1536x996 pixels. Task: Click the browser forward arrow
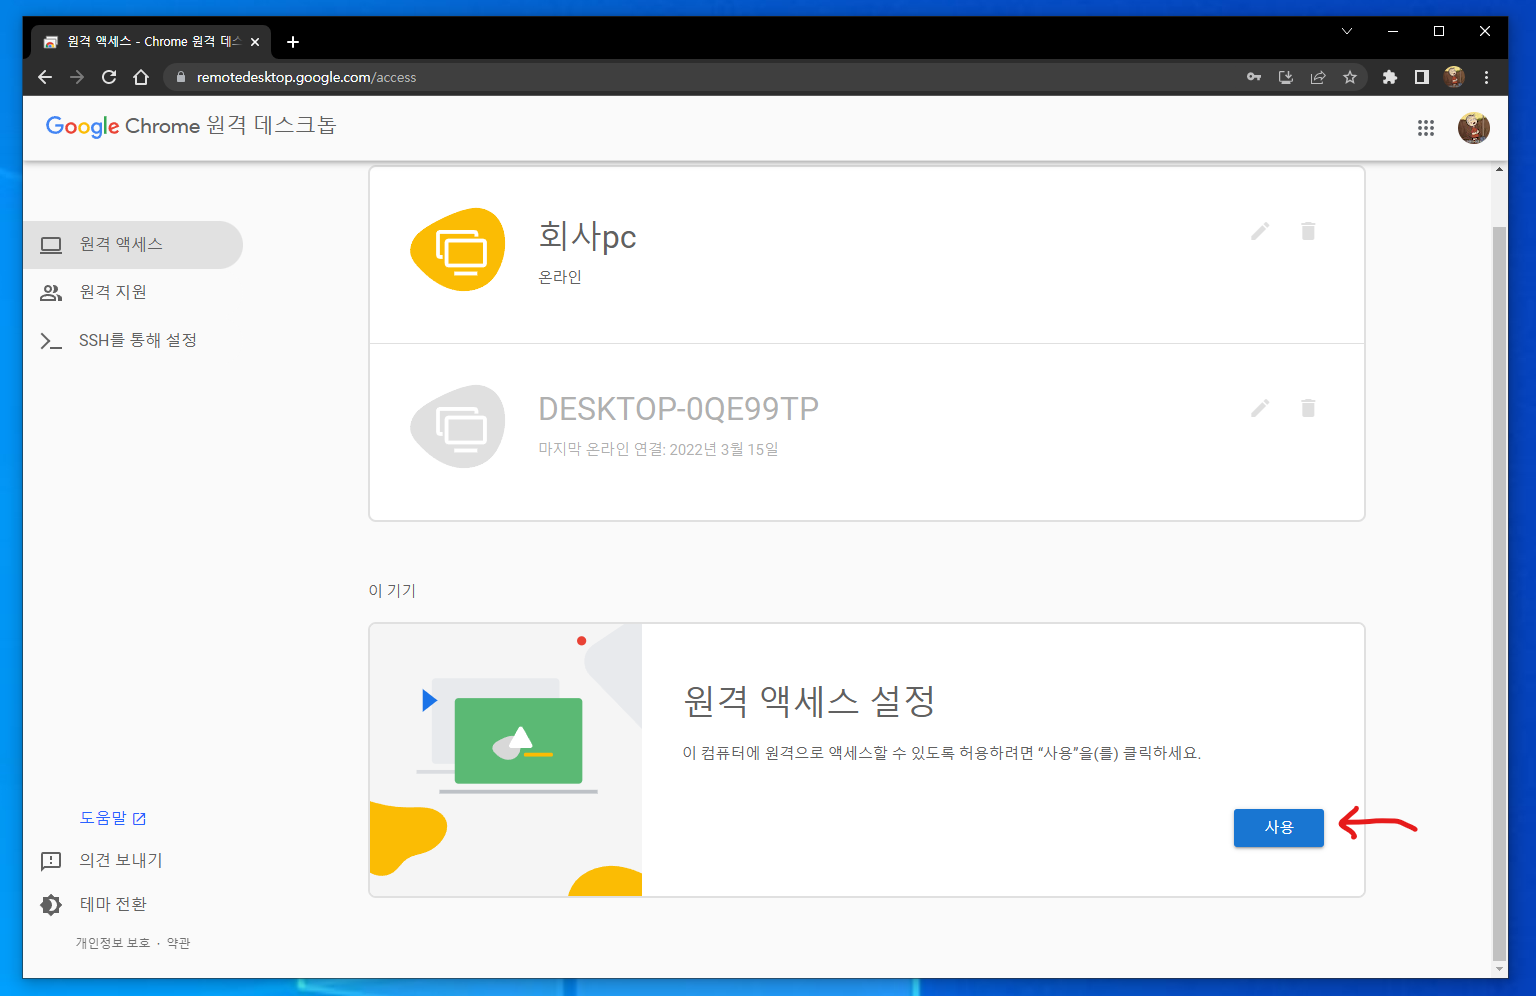pyautogui.click(x=77, y=77)
